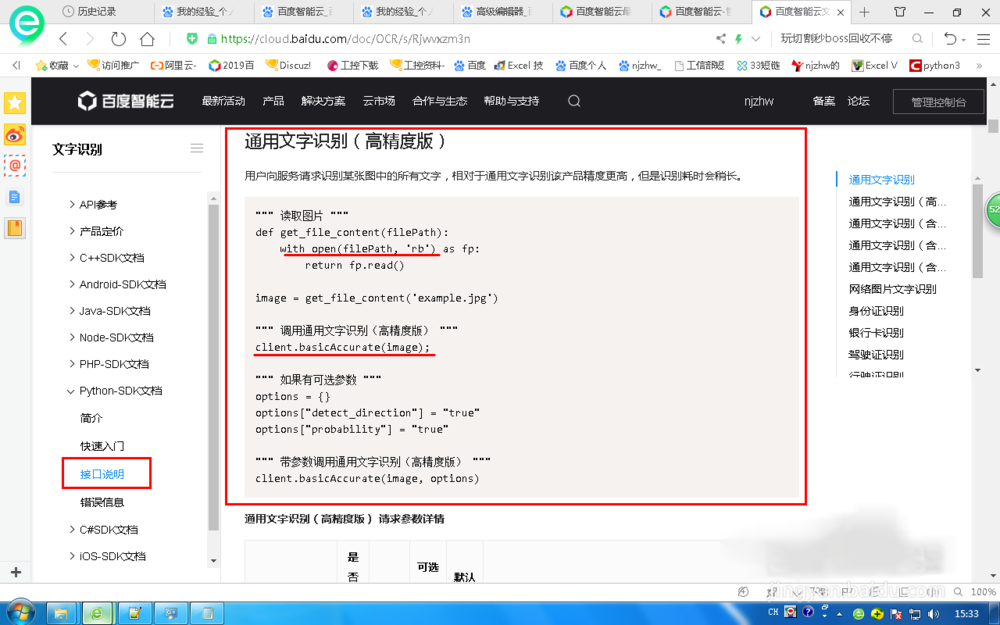Open the 错误信息 doc page
The height and width of the screenshot is (625, 1000).
coord(102,502)
